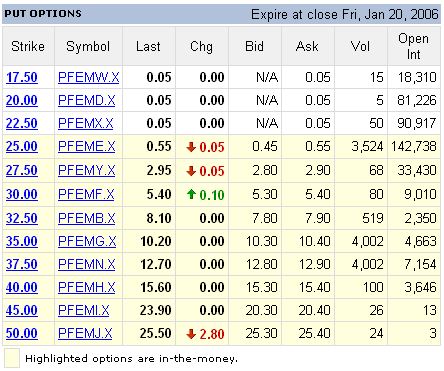444x371 pixels.
Task: Click the PFEMY.X symbol link
Action: click(x=87, y=170)
